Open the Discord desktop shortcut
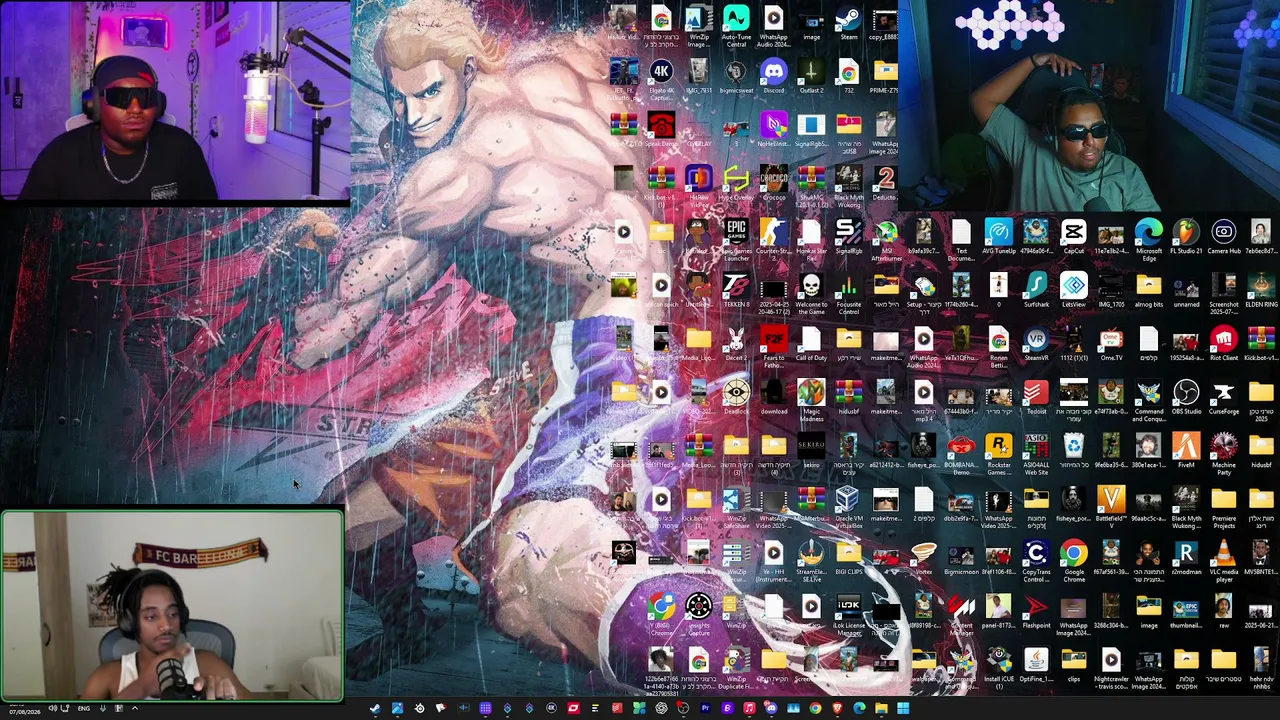This screenshot has height=720, width=1280. pyautogui.click(x=773, y=77)
